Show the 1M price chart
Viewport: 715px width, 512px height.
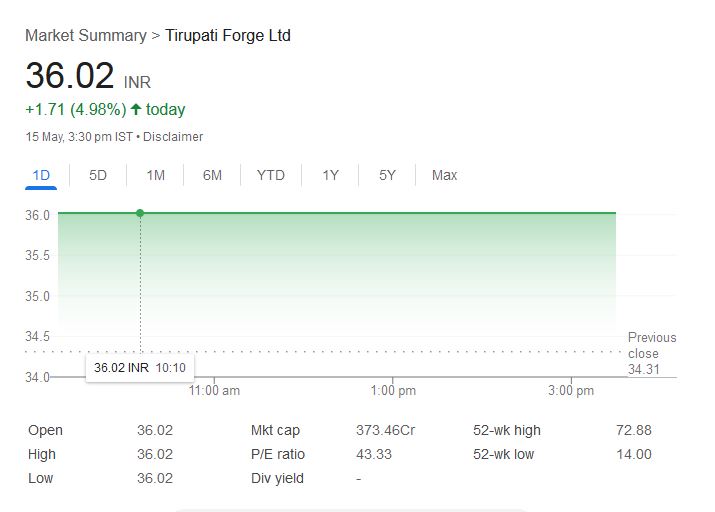[155, 176]
